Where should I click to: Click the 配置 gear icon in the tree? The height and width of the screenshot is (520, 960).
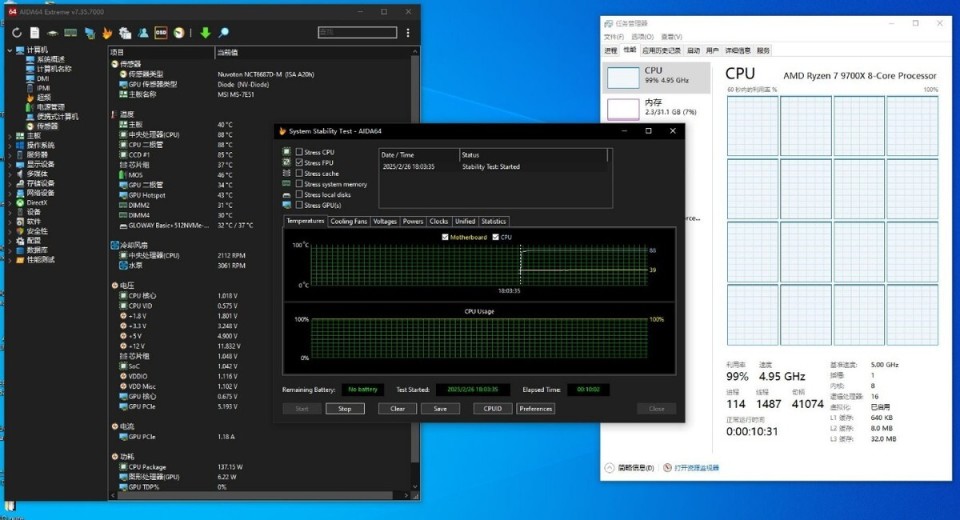point(20,241)
